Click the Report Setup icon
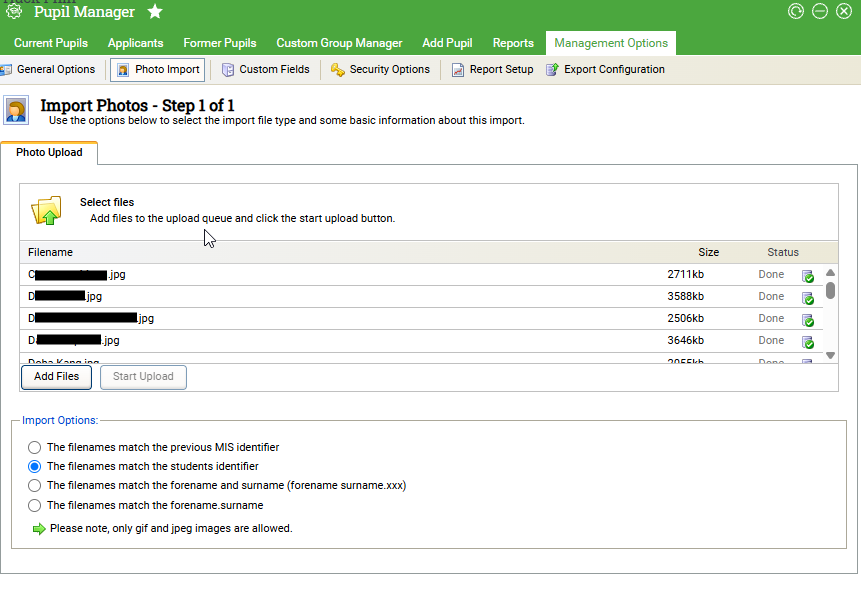Viewport: 861px width, 597px height. click(x=457, y=70)
